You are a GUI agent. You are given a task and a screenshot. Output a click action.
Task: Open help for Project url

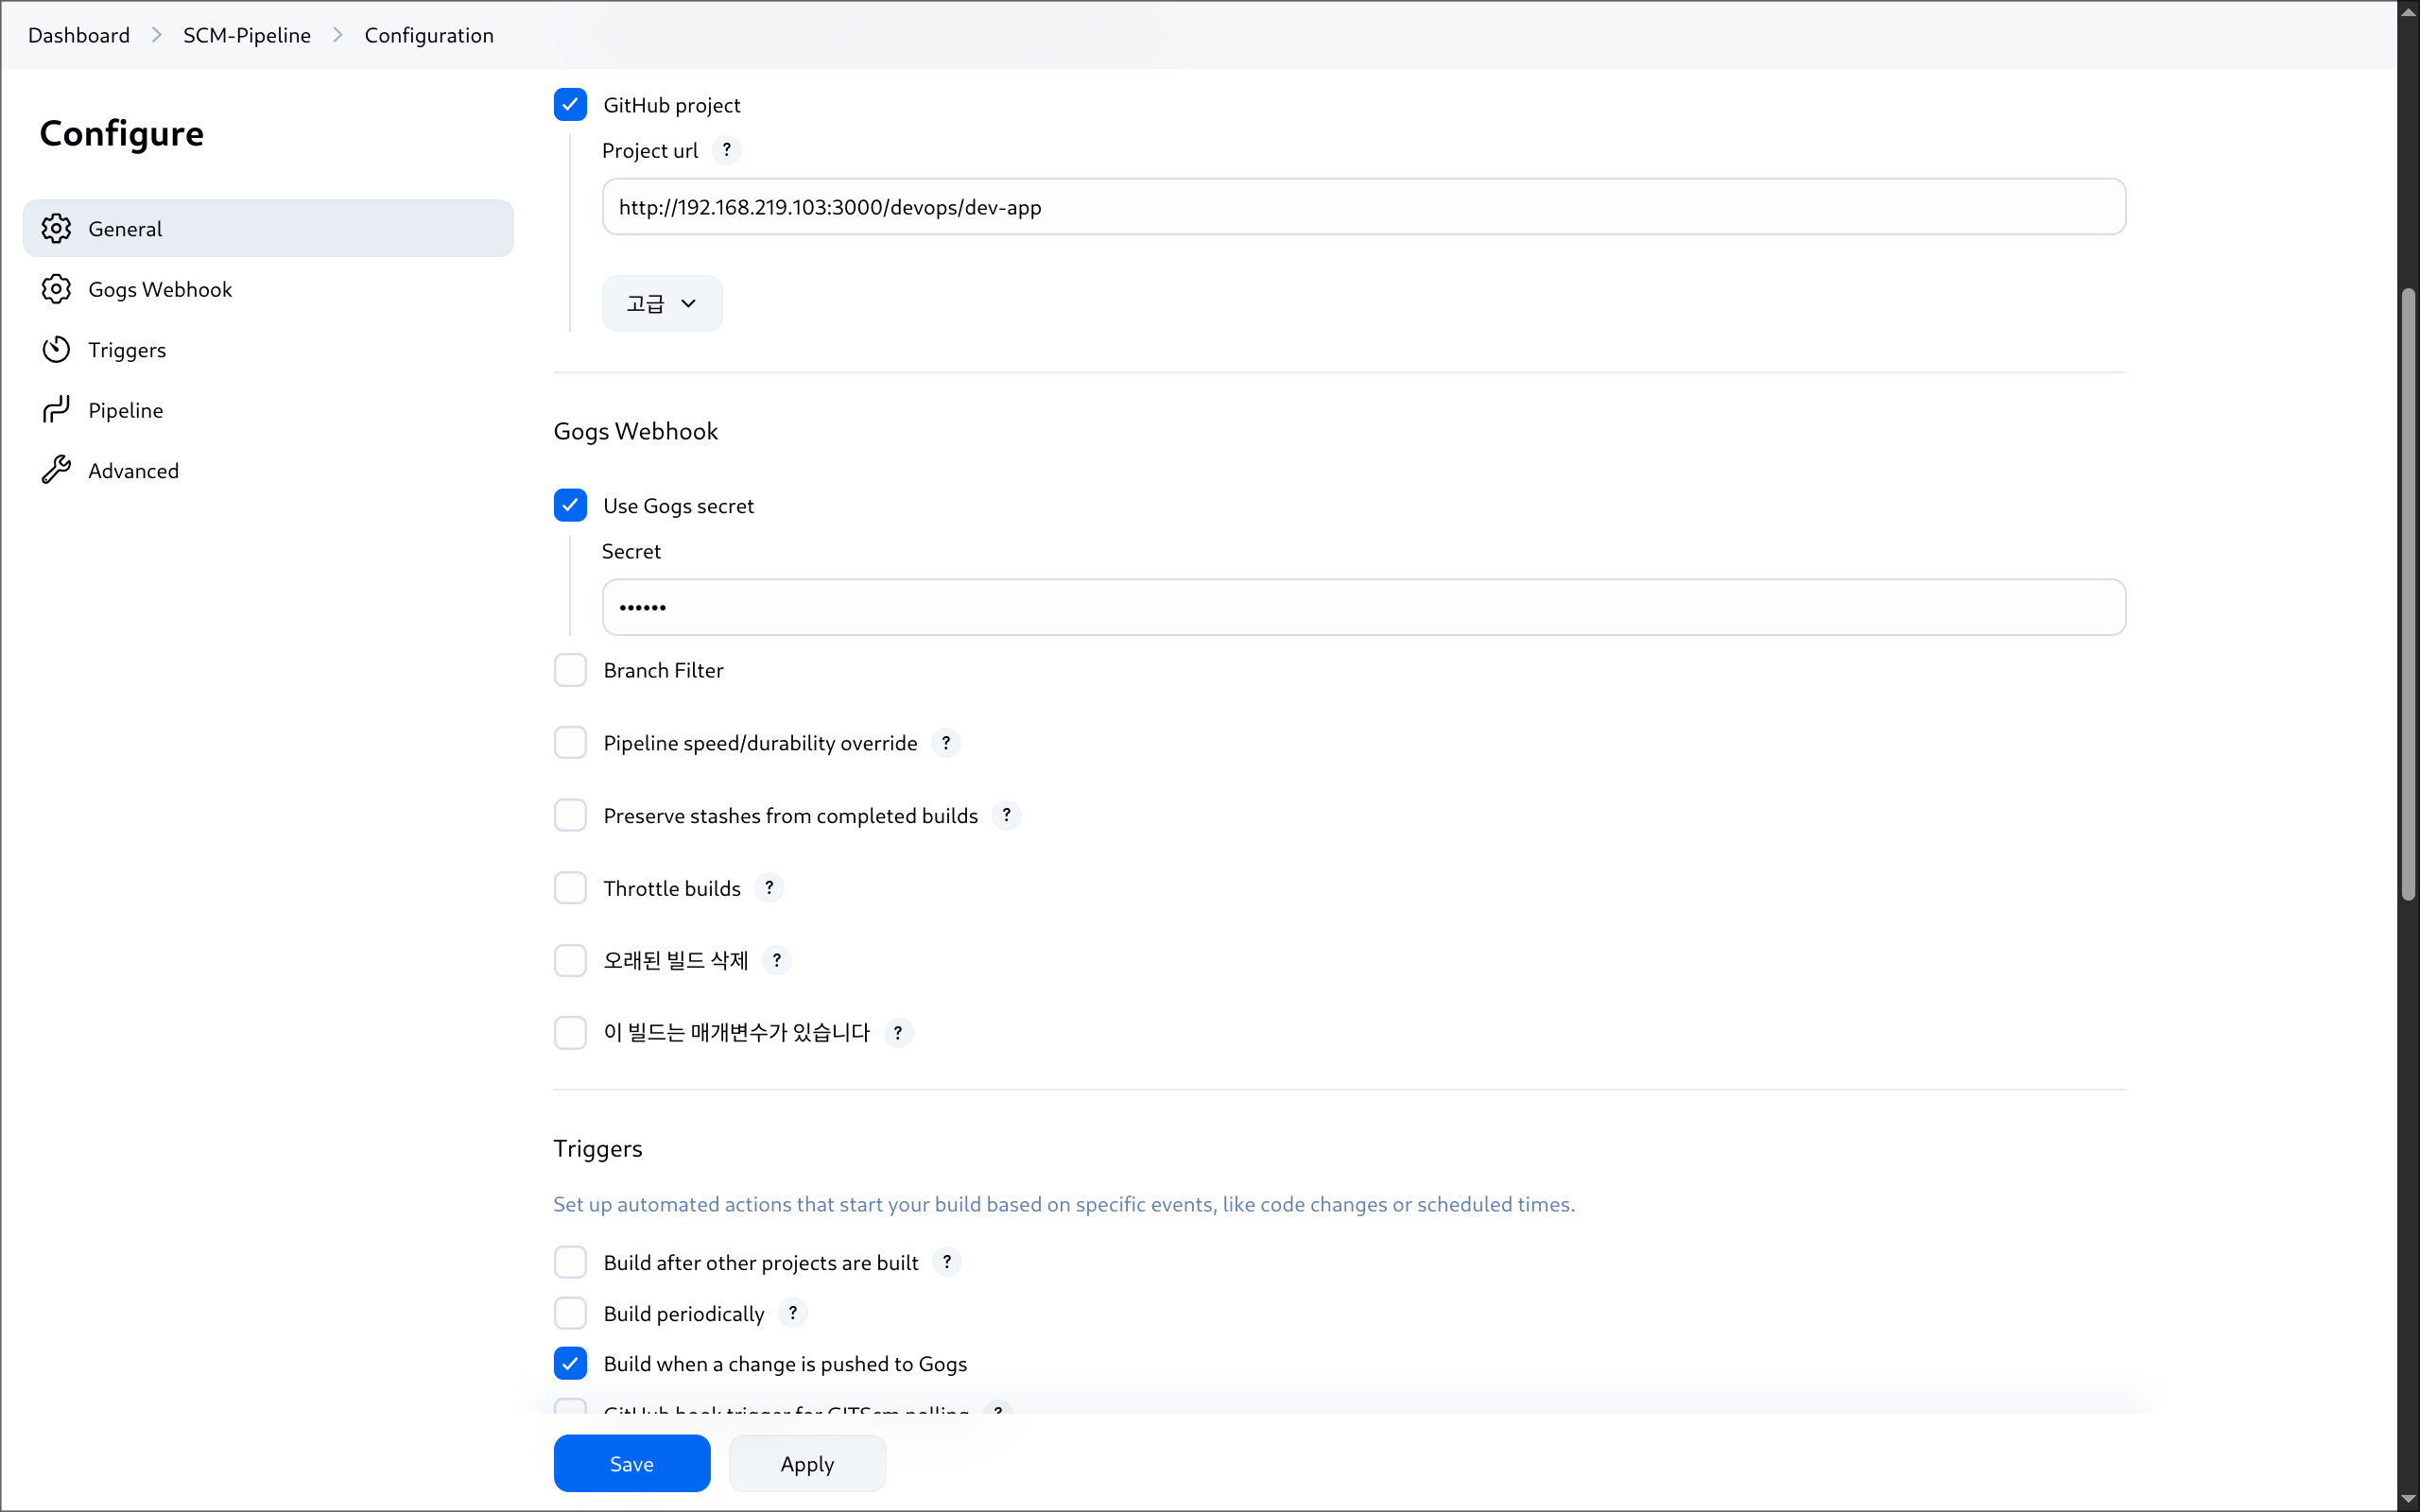pyautogui.click(x=727, y=150)
